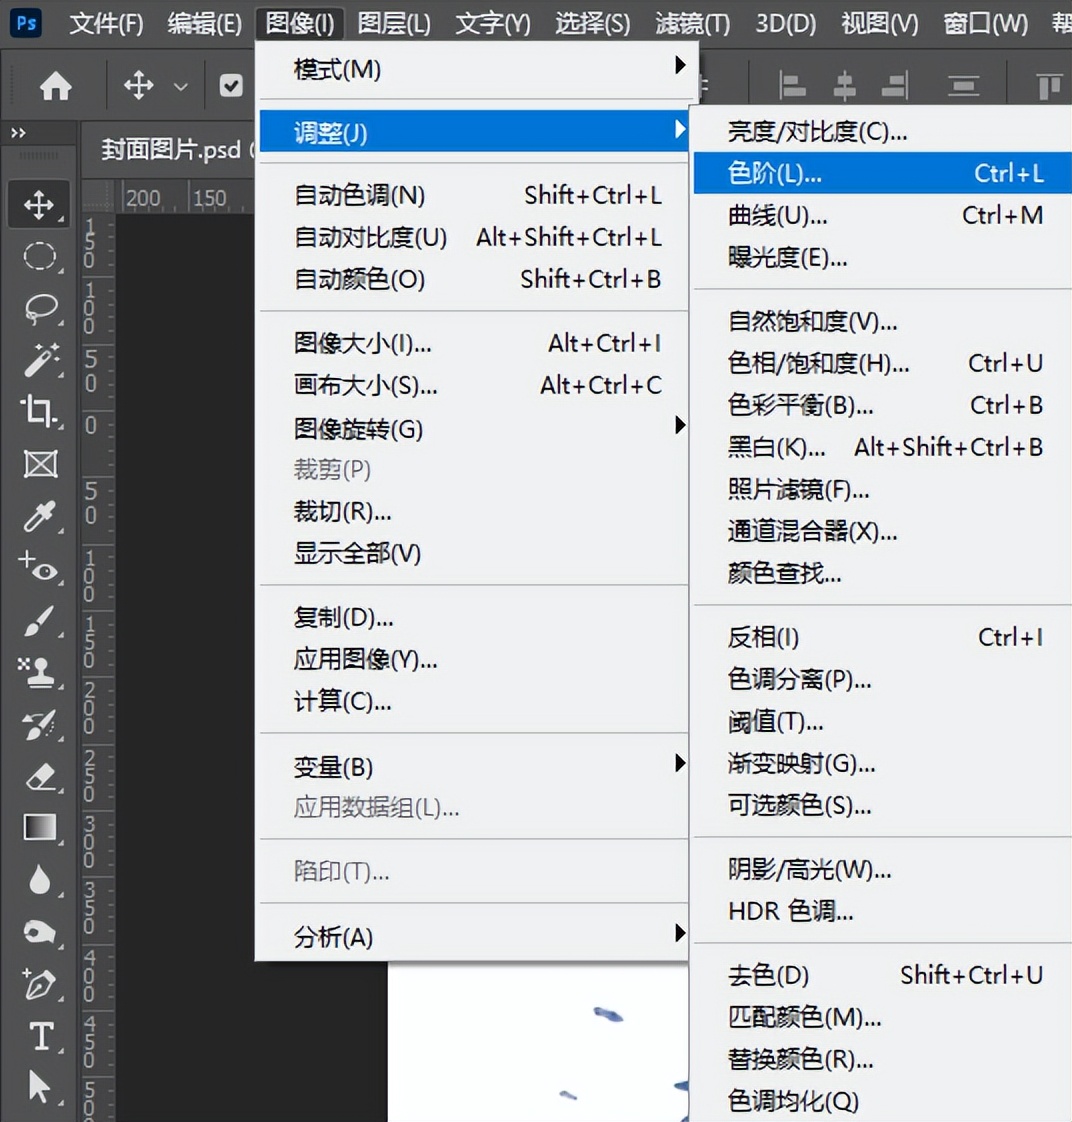Open the 窗口(W) menu
This screenshot has height=1122, width=1072.
985,24
